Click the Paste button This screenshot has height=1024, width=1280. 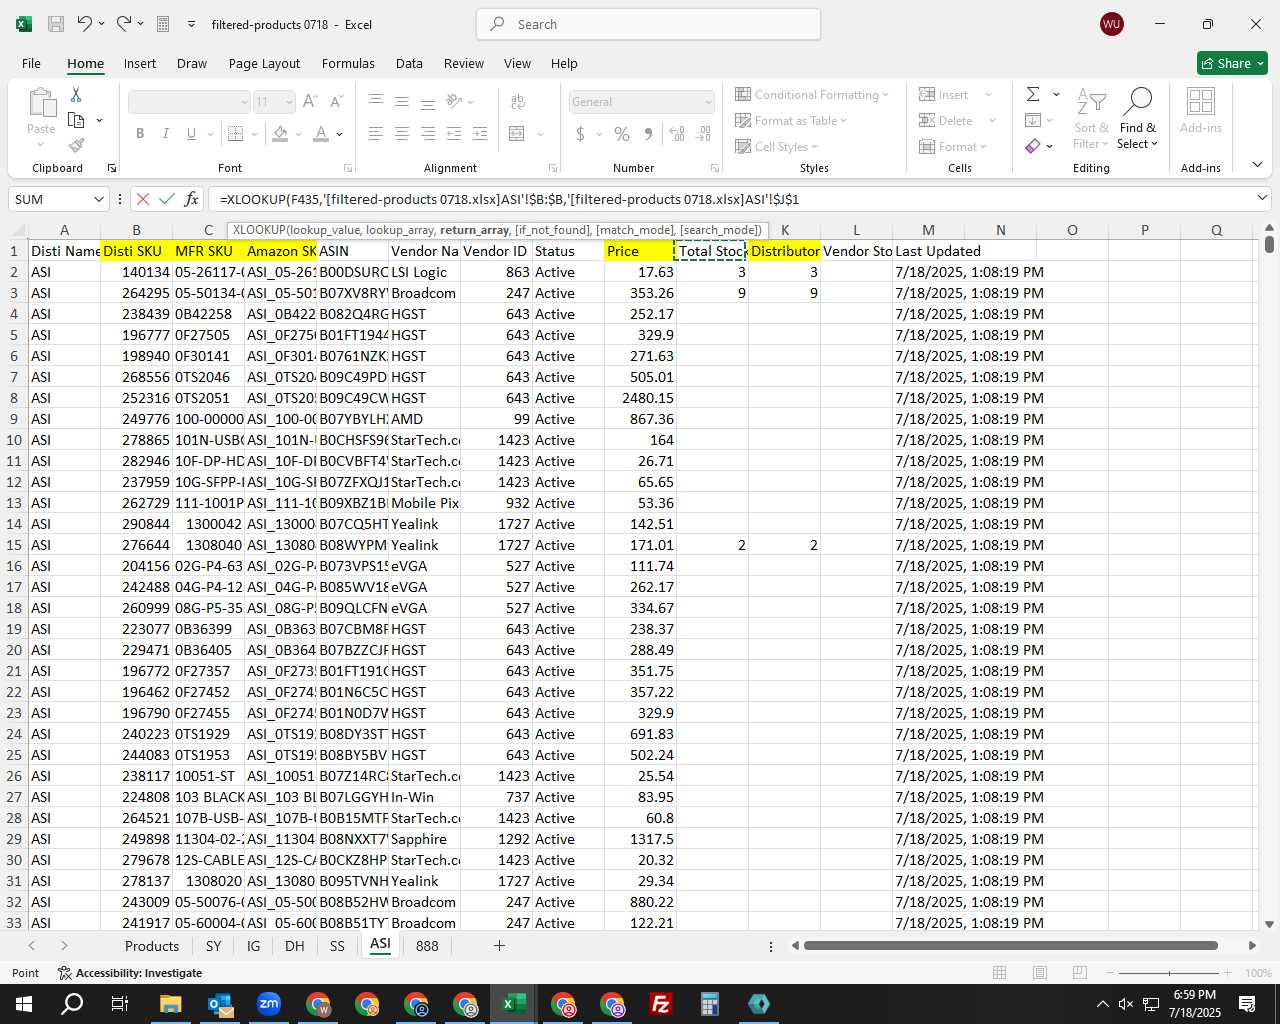(41, 118)
